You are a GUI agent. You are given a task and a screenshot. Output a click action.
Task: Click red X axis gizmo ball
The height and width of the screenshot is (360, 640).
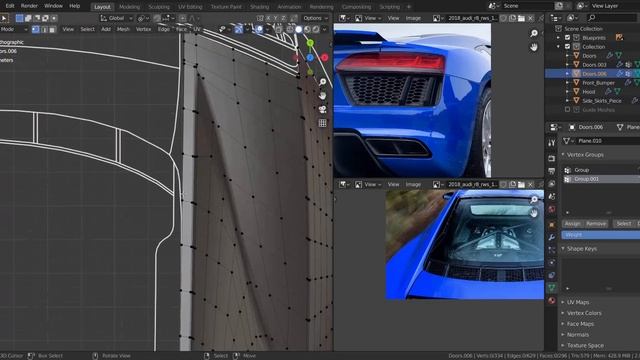pos(324,58)
